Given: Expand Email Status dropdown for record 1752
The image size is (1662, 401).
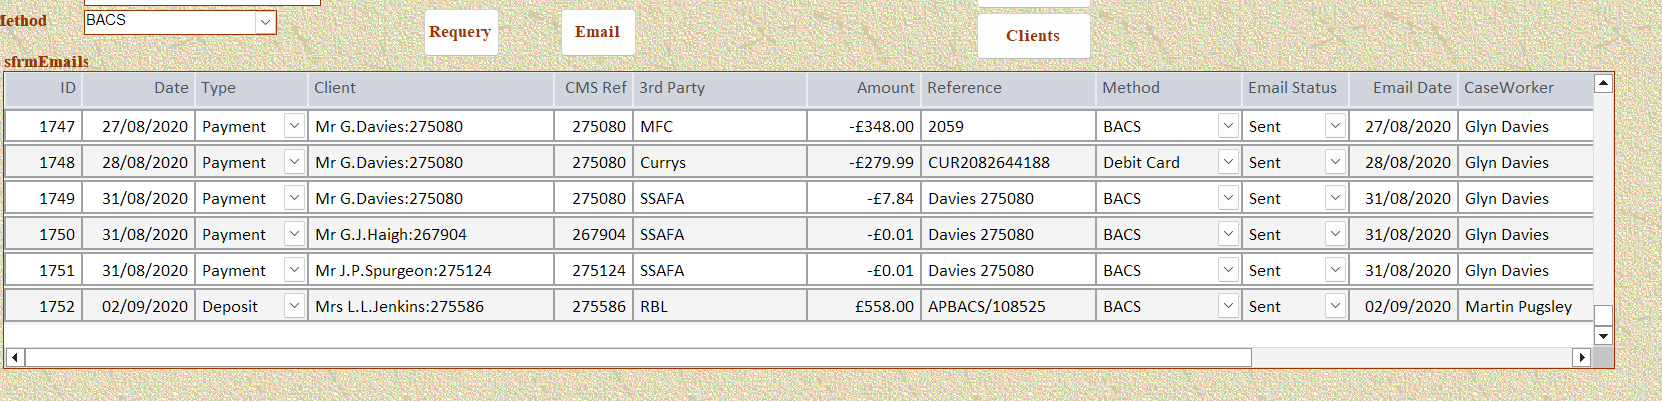Looking at the screenshot, I should tap(1335, 306).
